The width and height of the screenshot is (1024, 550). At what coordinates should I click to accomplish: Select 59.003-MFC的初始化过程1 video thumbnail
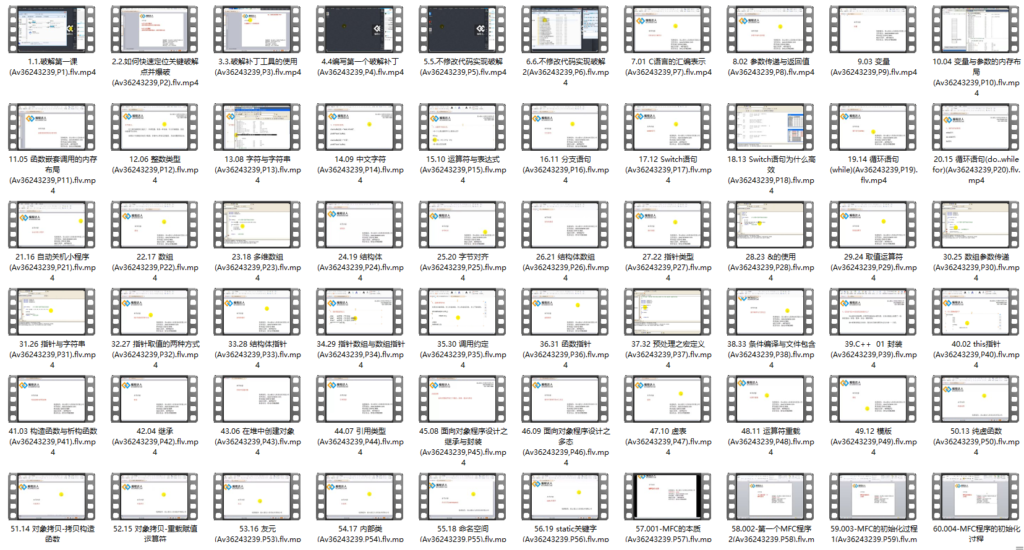(873, 496)
